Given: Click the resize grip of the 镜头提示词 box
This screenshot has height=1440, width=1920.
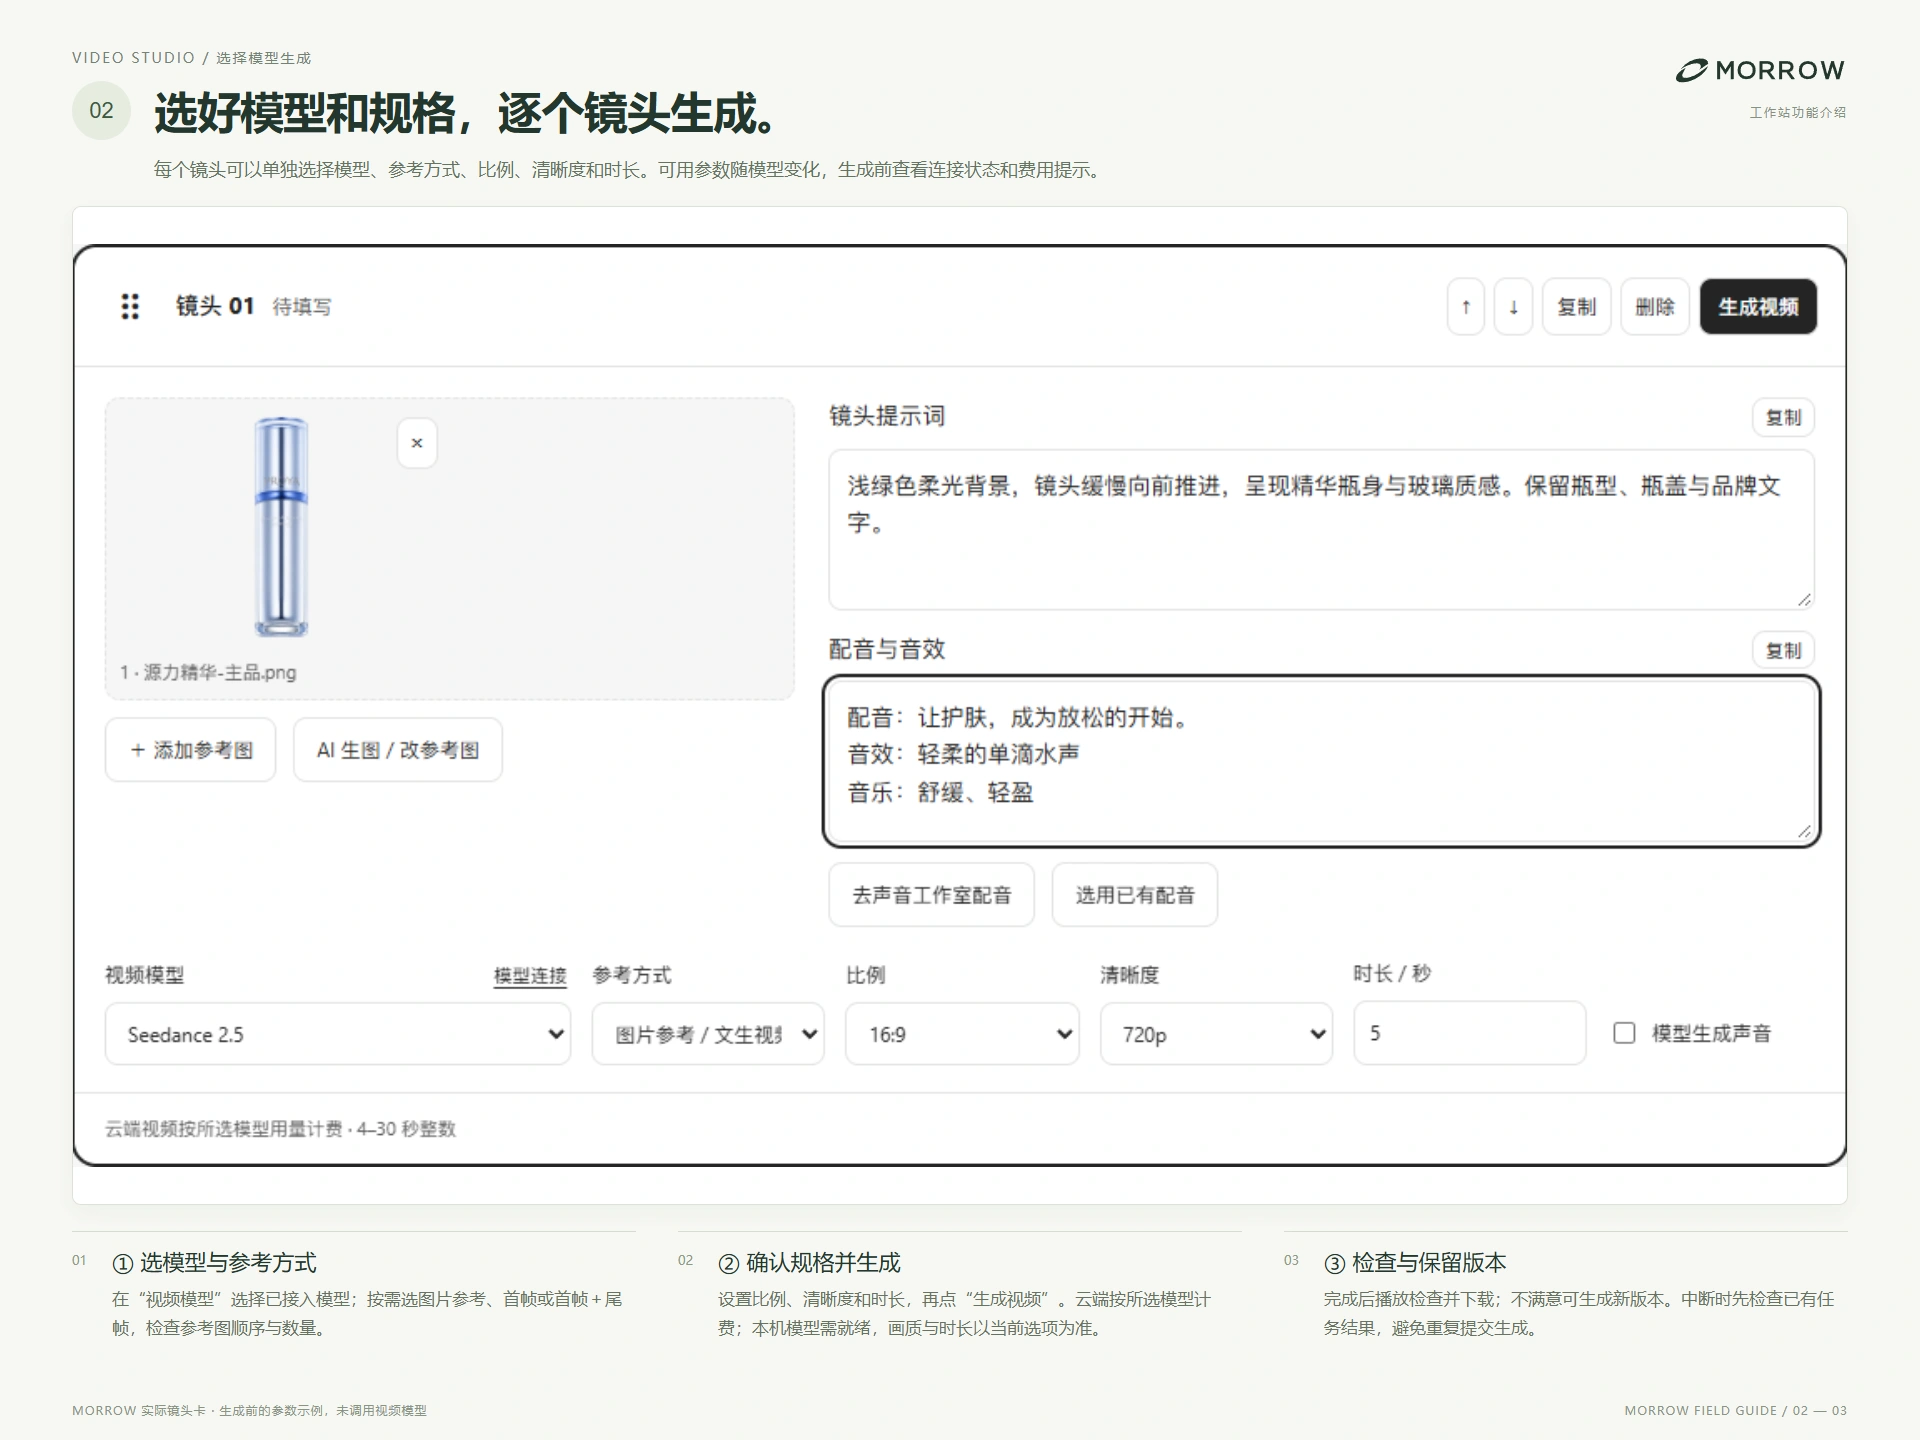Looking at the screenshot, I should pyautogui.click(x=1803, y=599).
